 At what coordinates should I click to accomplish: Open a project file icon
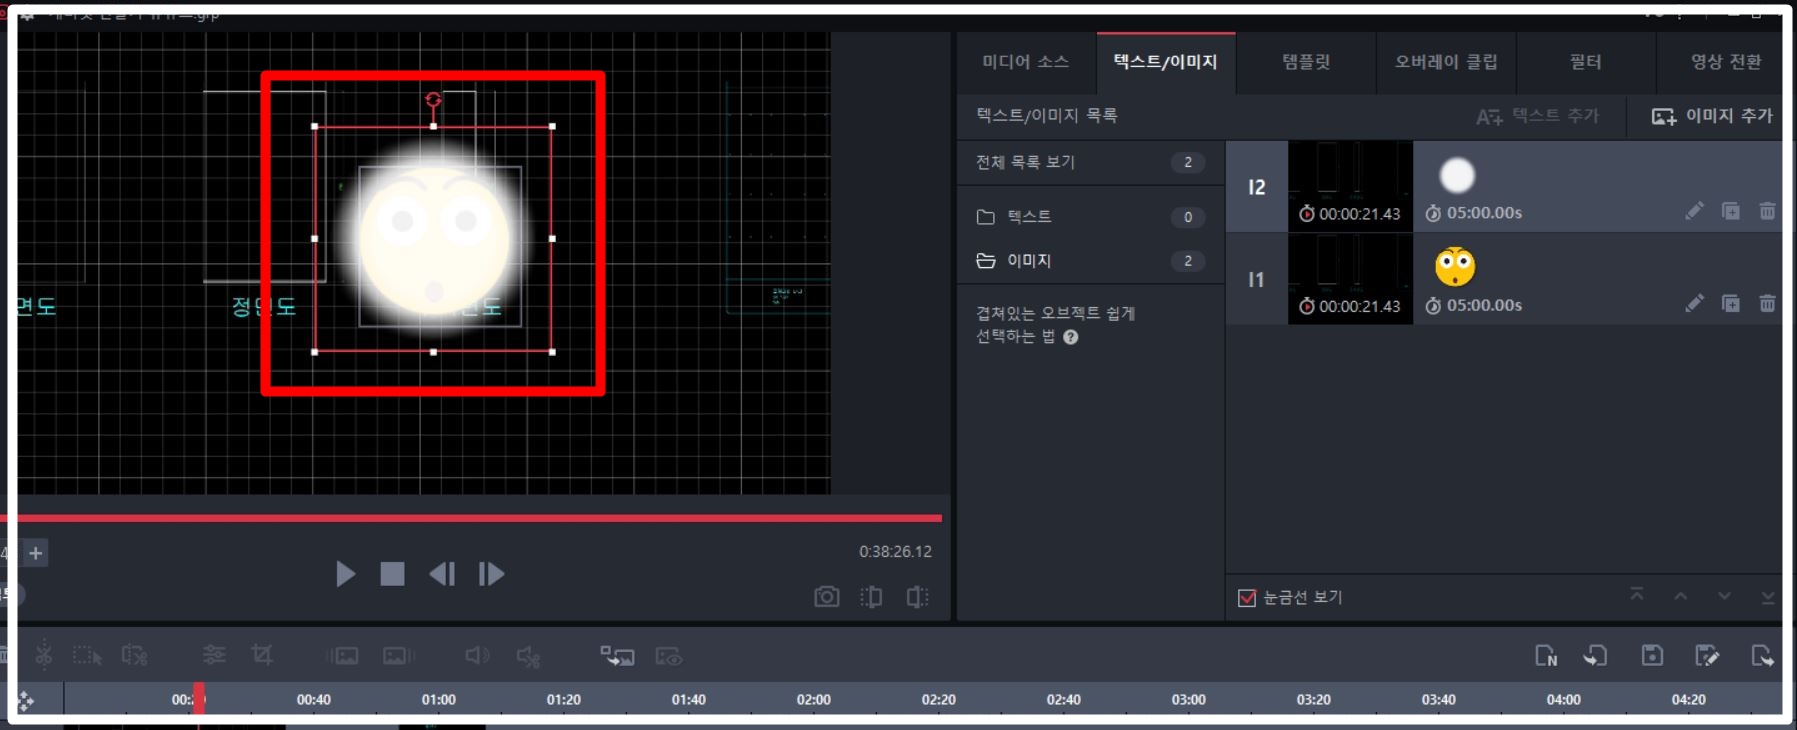click(1596, 656)
